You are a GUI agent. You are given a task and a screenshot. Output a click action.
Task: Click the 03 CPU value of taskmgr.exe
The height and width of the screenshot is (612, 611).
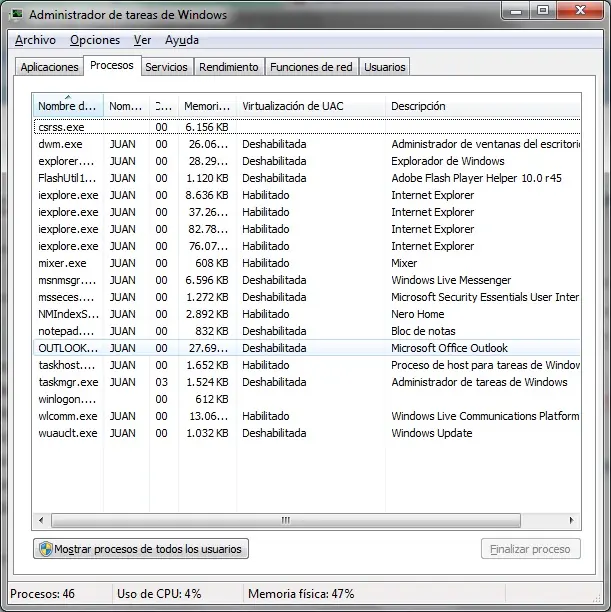click(161, 382)
